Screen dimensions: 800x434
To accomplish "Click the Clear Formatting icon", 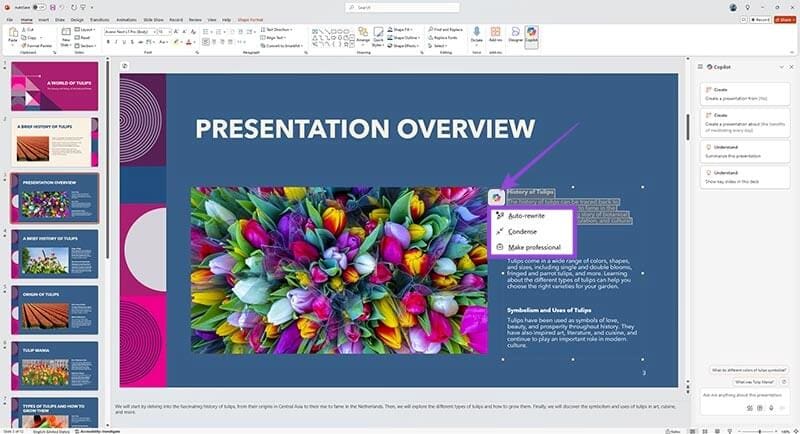I will pos(193,32).
